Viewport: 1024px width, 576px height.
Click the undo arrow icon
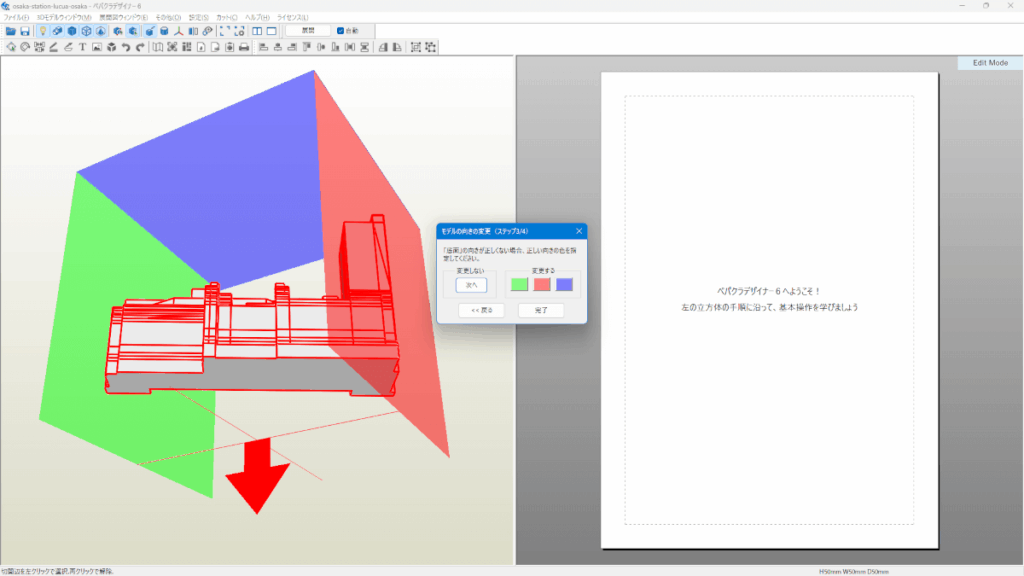126,47
